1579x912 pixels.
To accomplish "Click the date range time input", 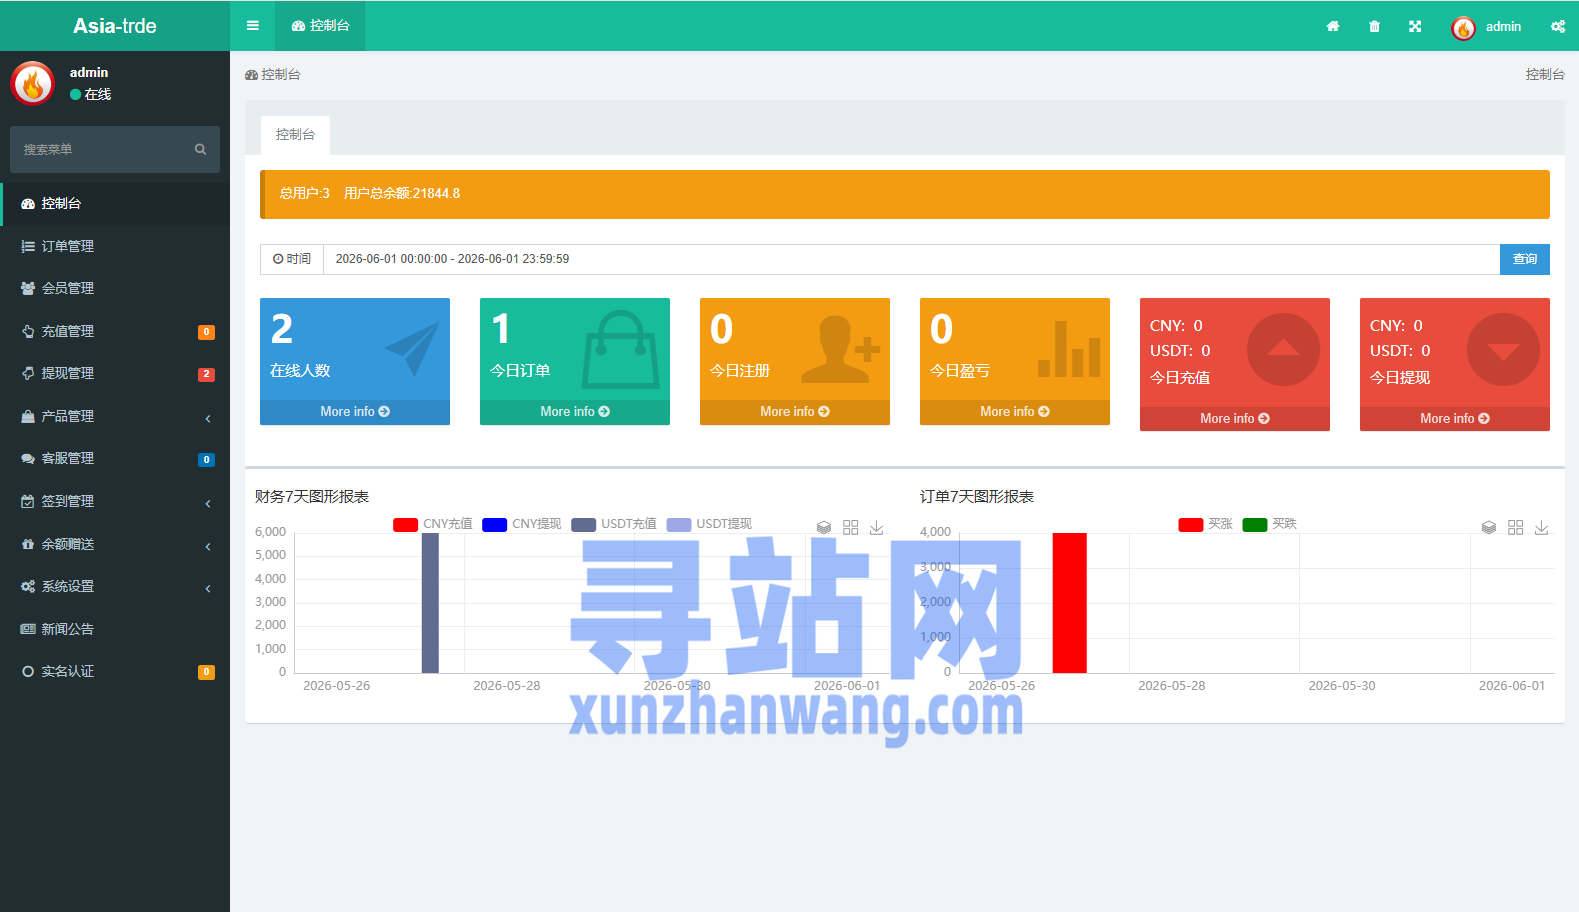I will (911, 259).
